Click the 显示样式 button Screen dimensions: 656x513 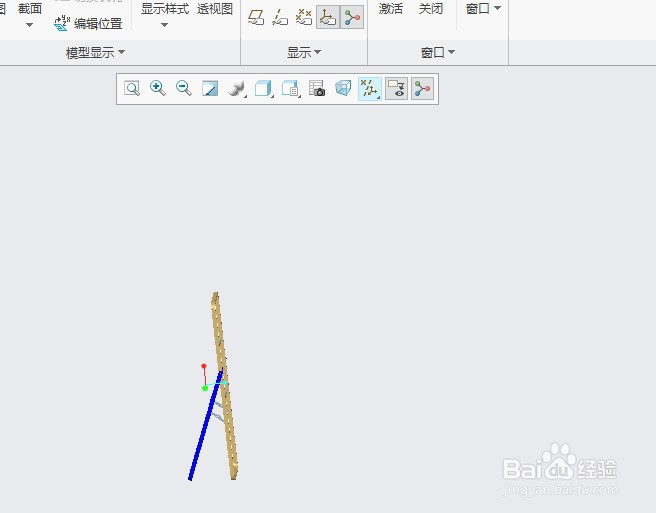(x=165, y=8)
